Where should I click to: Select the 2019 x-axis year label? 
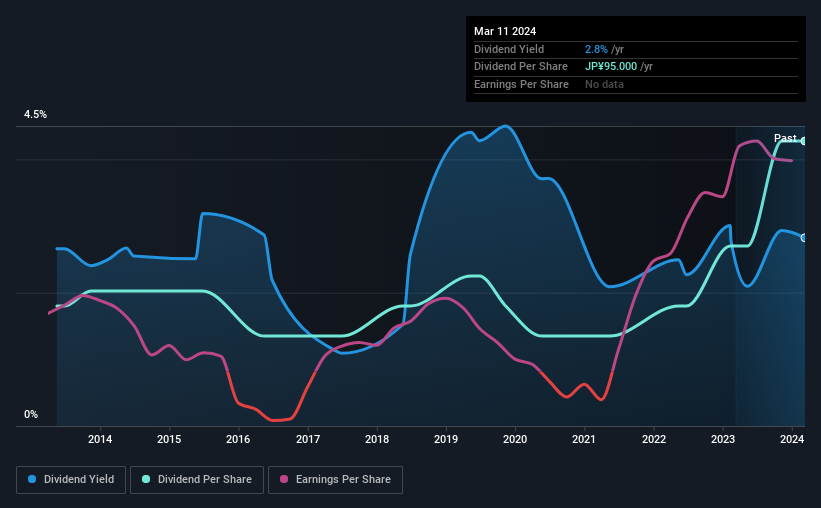click(446, 439)
